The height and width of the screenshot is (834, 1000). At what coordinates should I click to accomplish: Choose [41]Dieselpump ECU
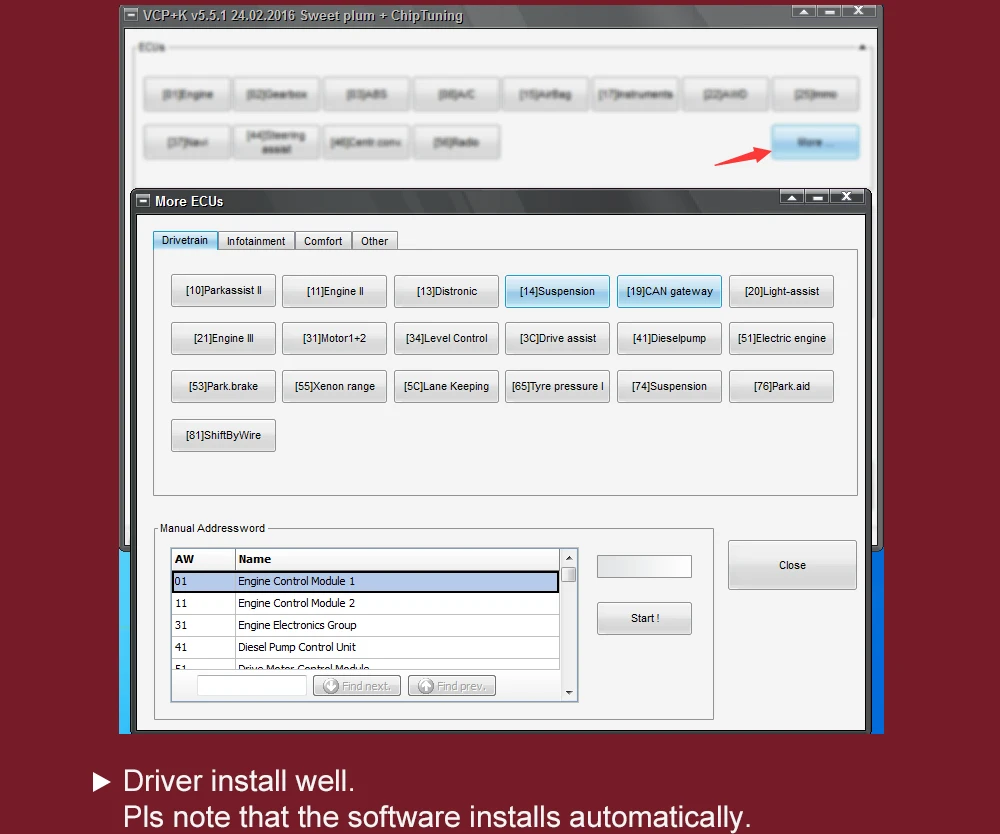[x=670, y=339]
